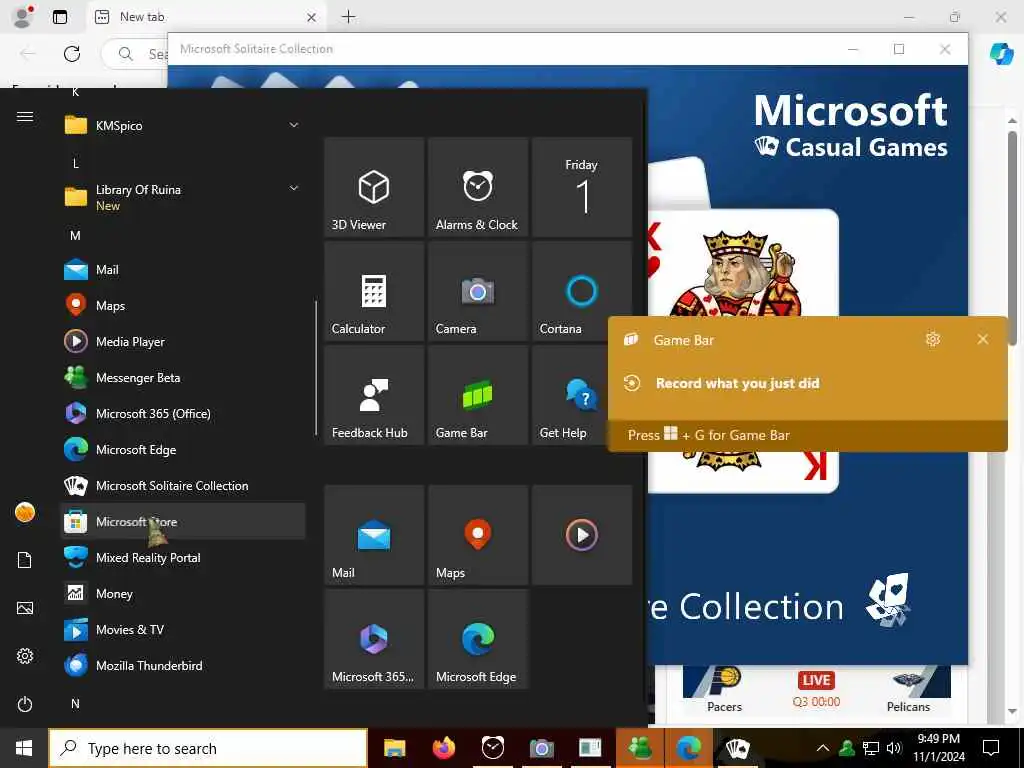Open the 3D Viewer tile

pos(374,187)
